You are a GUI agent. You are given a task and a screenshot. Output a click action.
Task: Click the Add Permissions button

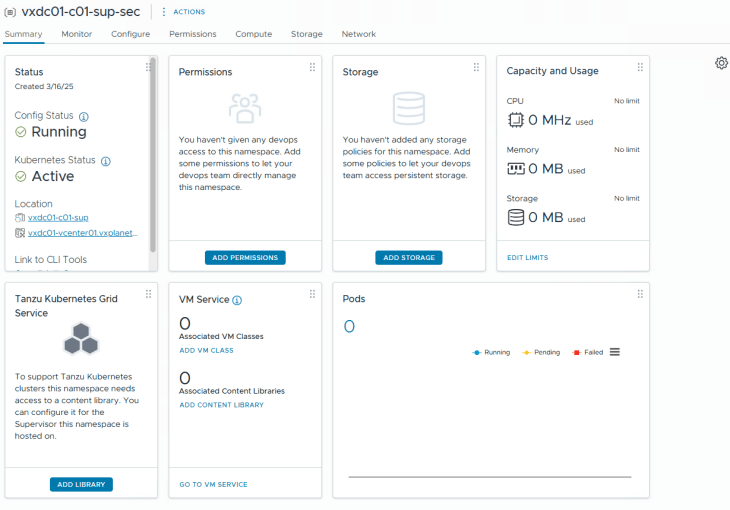click(245, 258)
